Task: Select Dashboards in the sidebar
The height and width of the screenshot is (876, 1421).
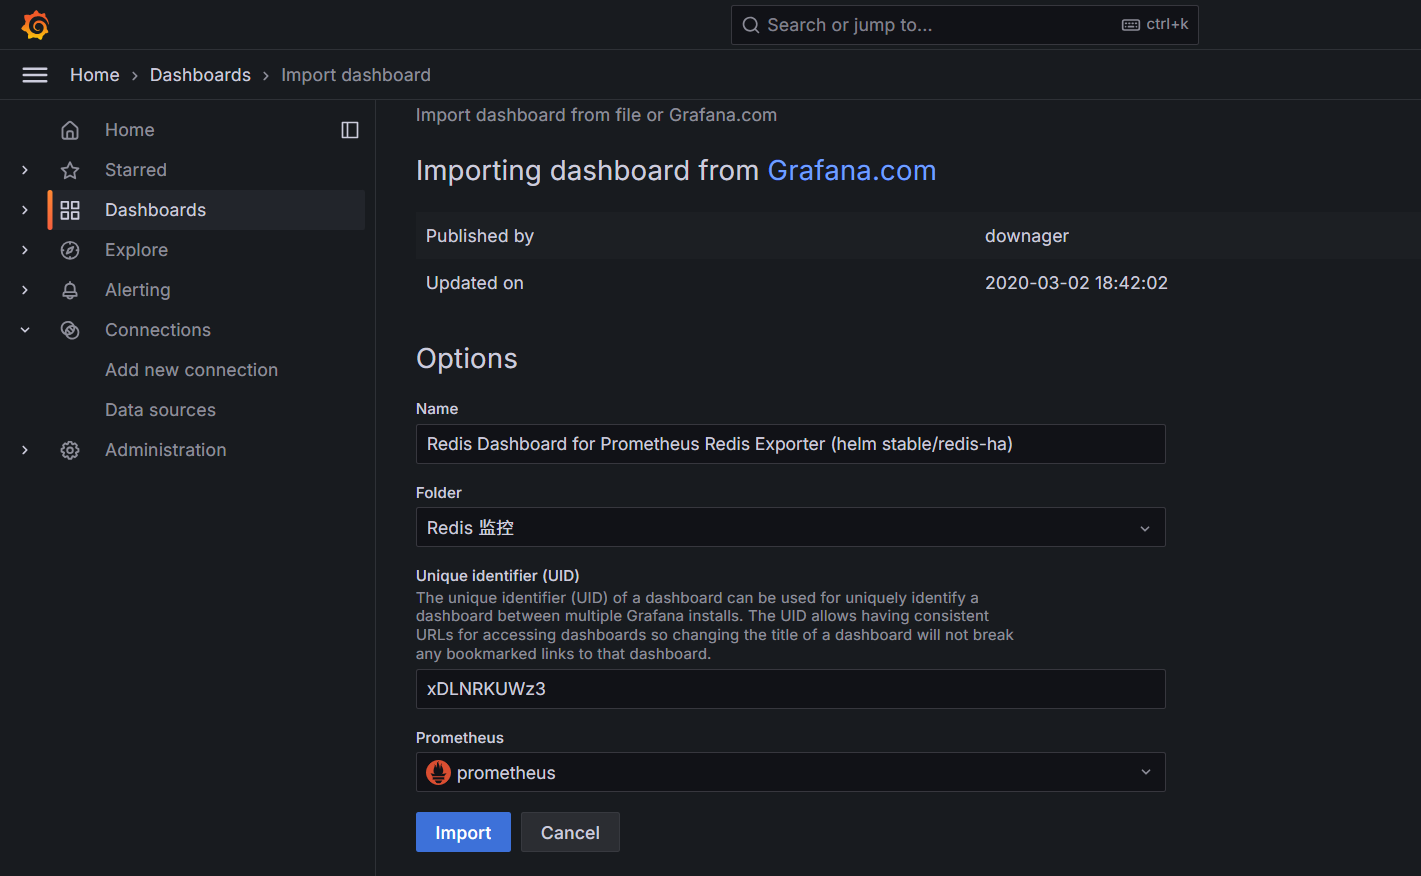Action: tap(155, 210)
